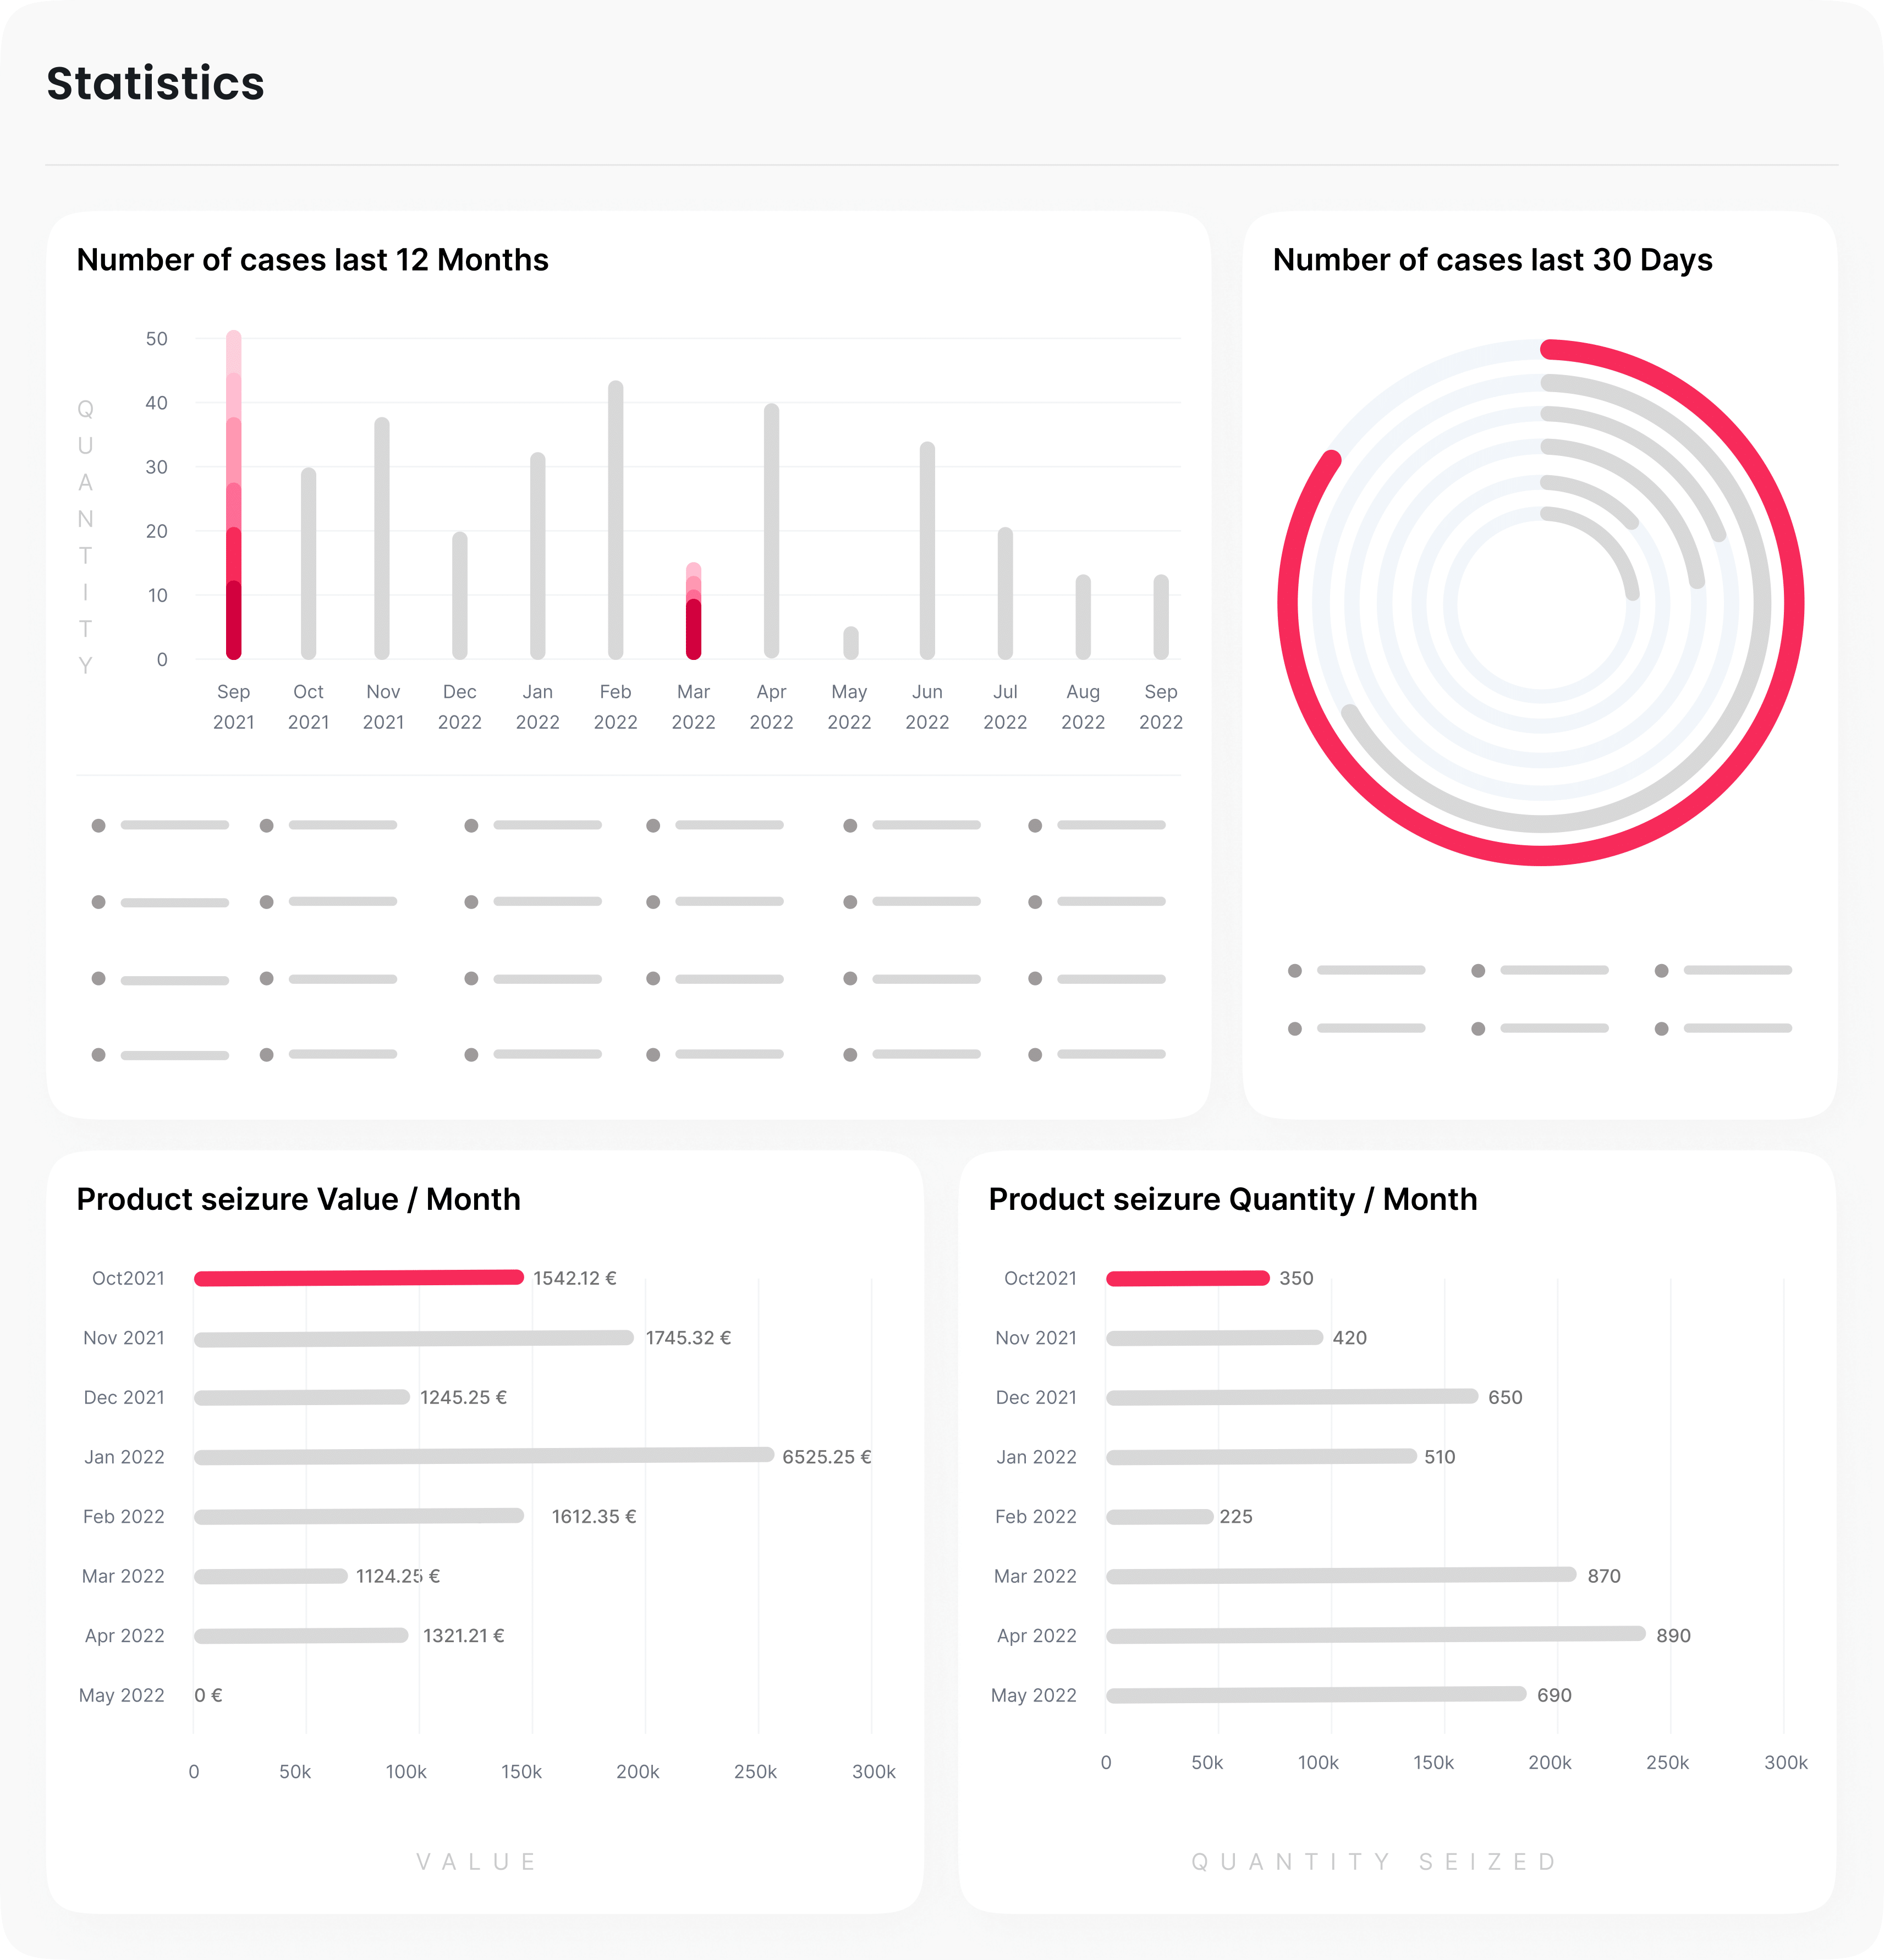The height and width of the screenshot is (1960, 1884).
Task: Select the Apr 2022 bar in cases chart
Action: (771, 531)
